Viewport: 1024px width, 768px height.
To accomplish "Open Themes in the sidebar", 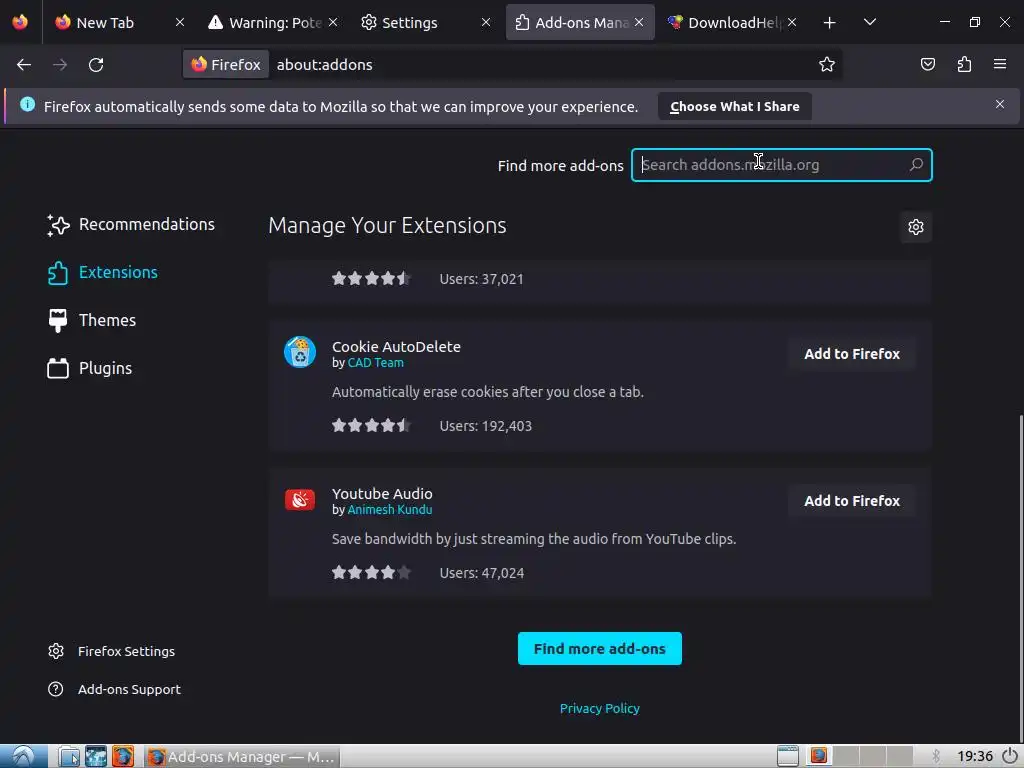I will point(91,320).
